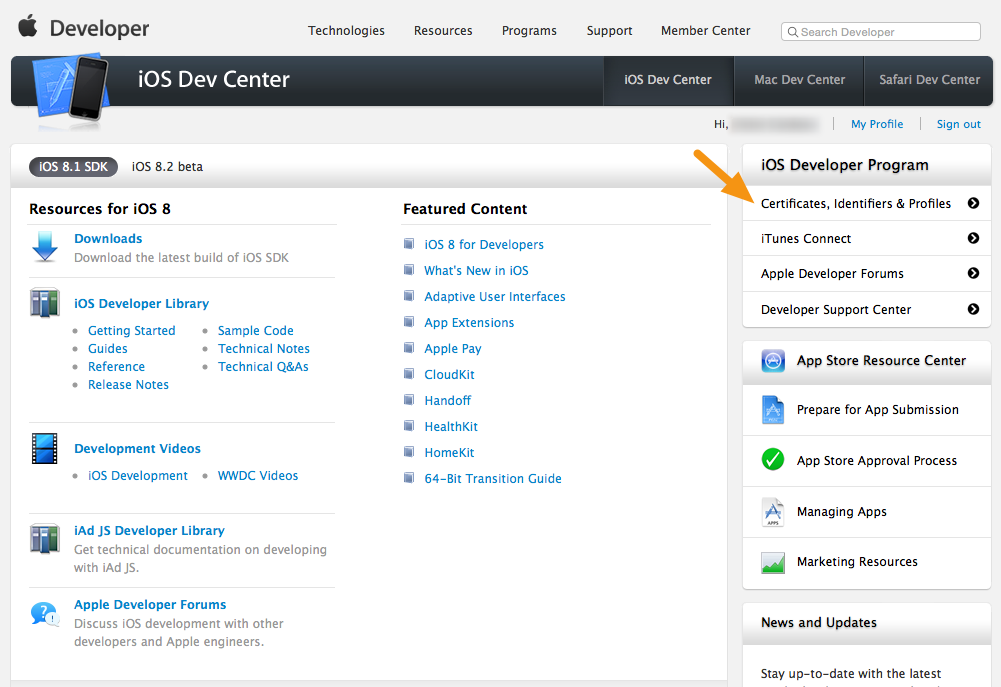Click the Developer site title
1001x687 pixels.
[x=100, y=29]
